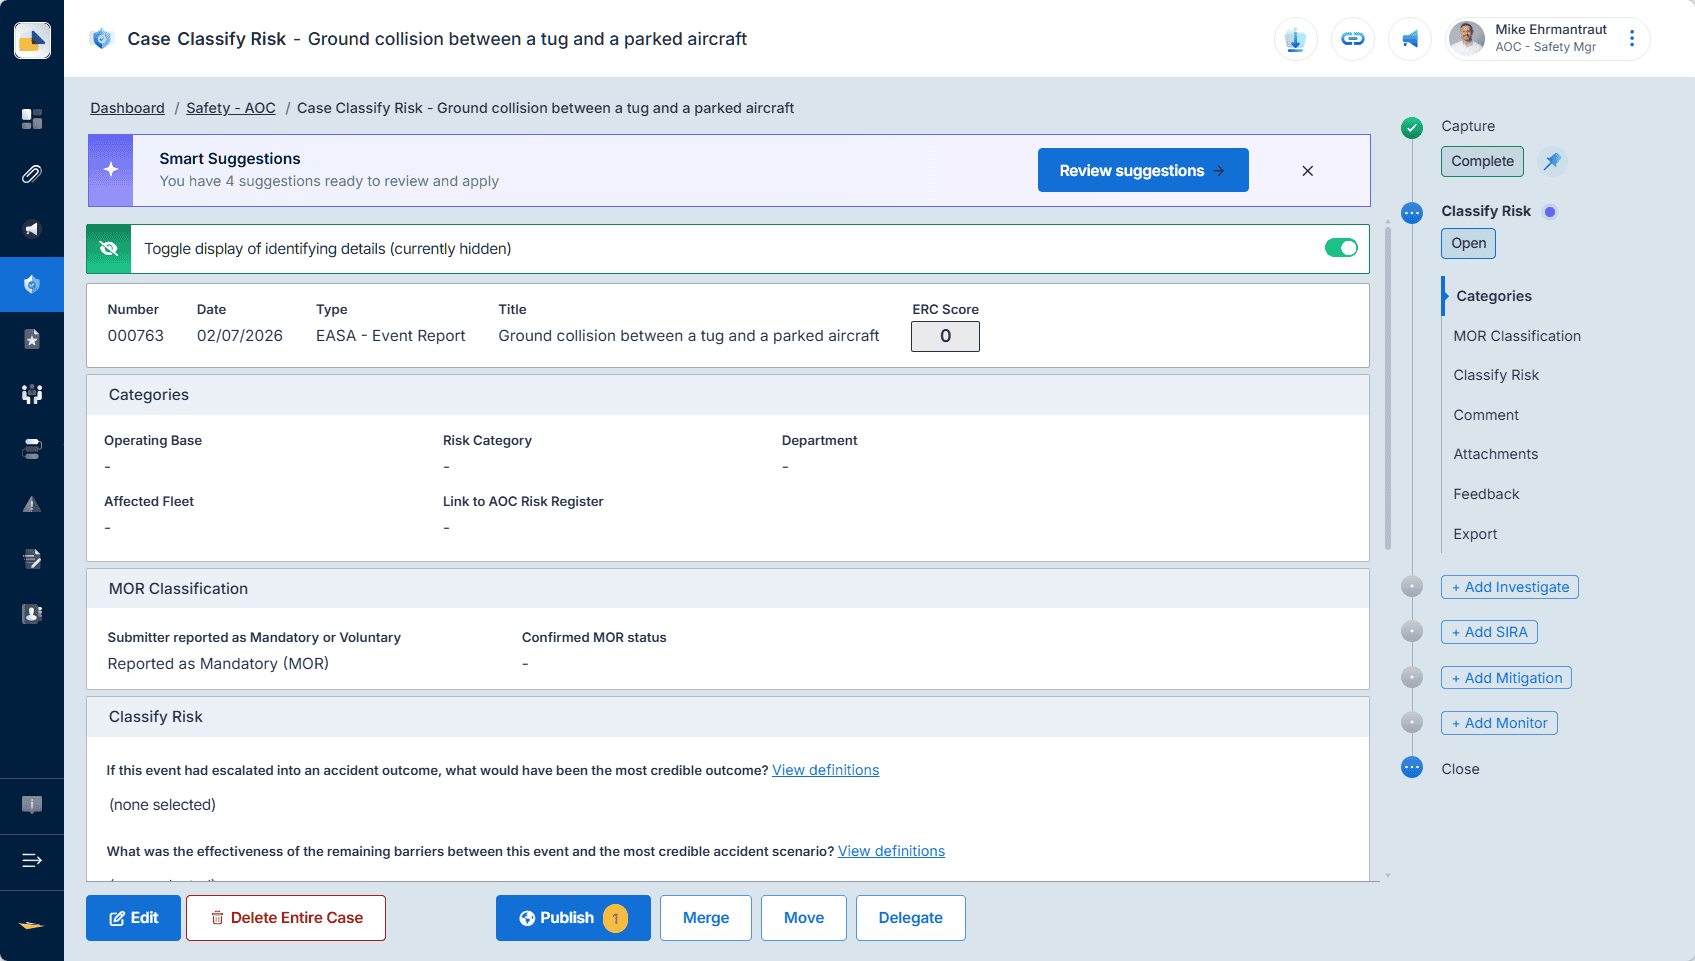Screen dimensions: 1695x961
Task: Click Review suggestions button
Action: point(1143,170)
